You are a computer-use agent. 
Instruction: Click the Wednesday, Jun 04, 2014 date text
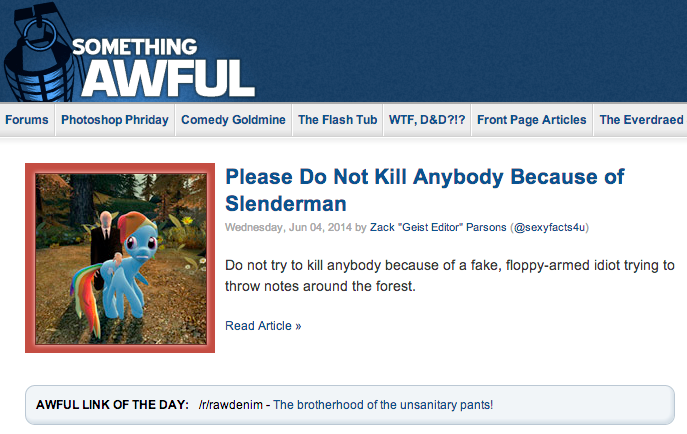(x=288, y=227)
